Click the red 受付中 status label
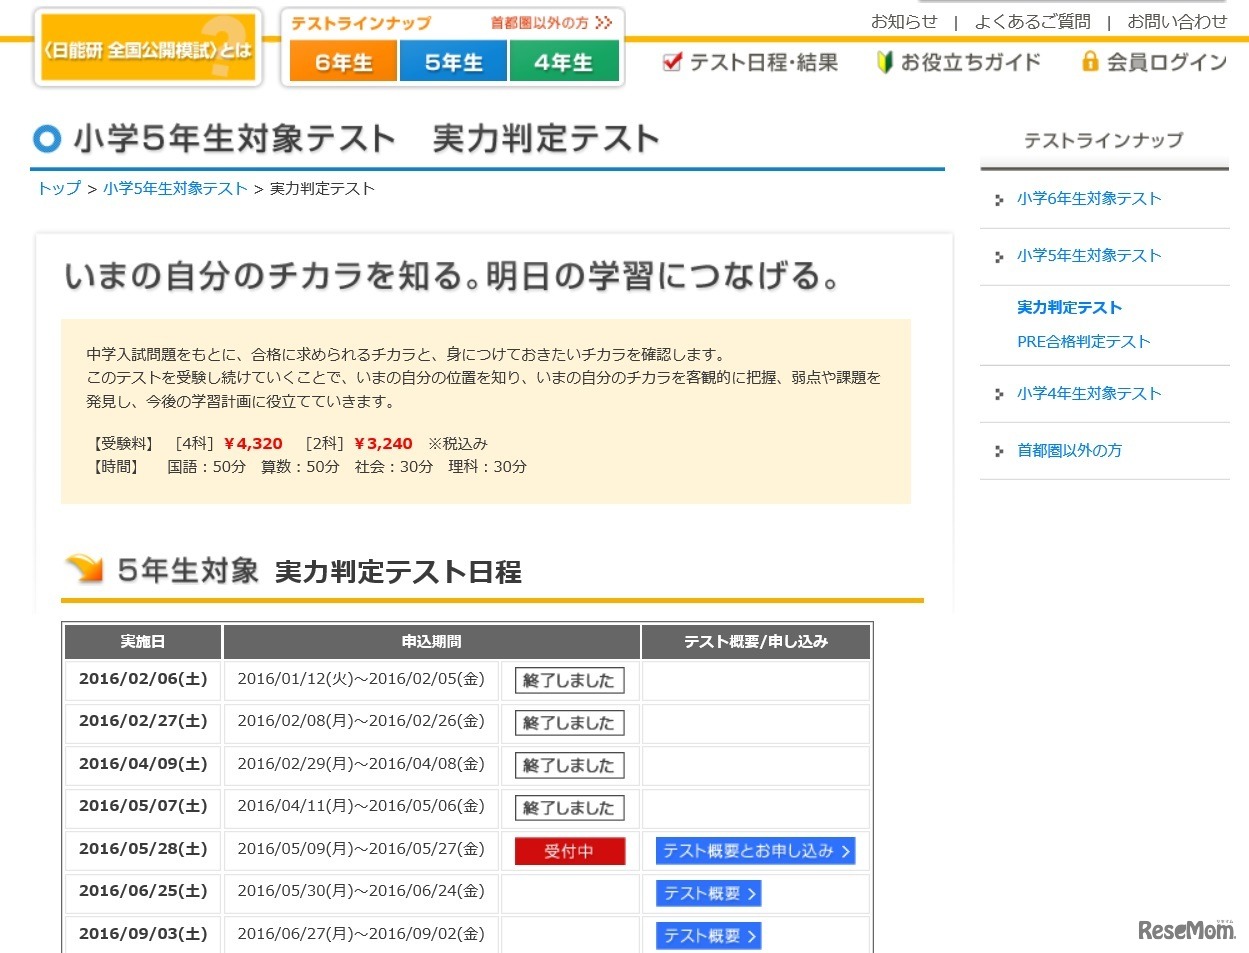 click(x=569, y=850)
